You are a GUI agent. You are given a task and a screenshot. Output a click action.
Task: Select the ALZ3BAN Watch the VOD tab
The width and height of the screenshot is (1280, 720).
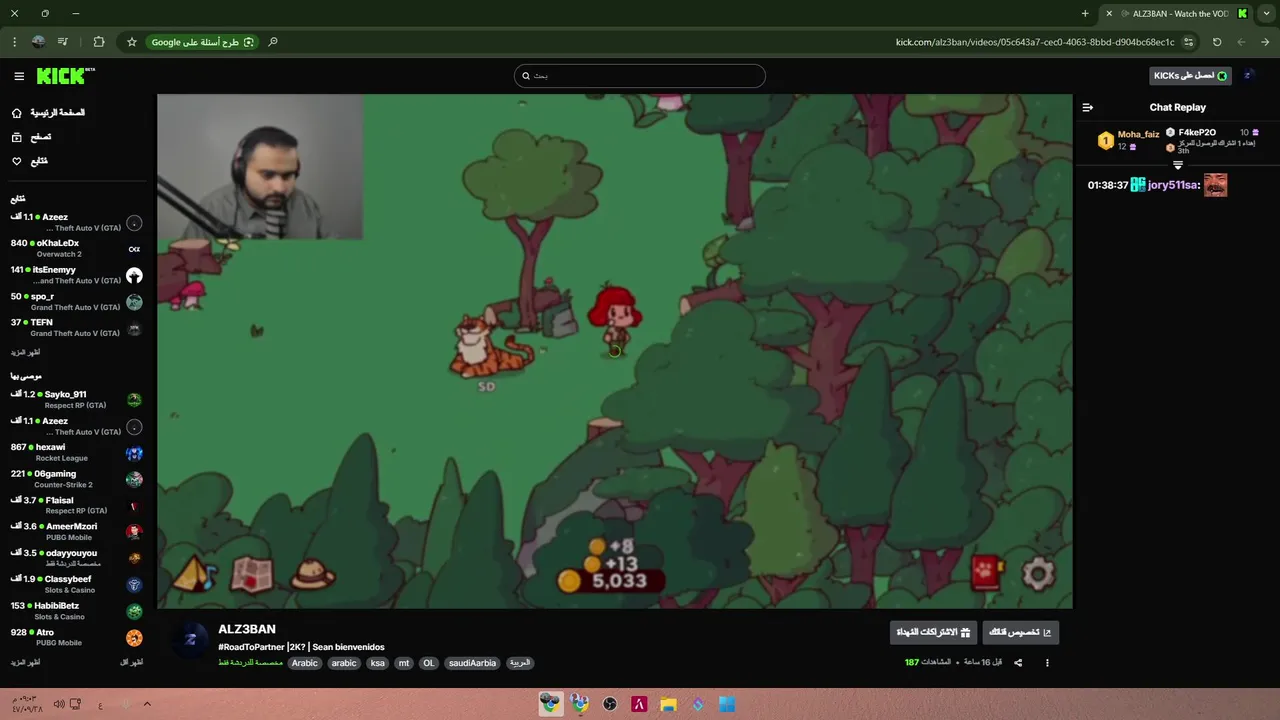pos(1178,14)
